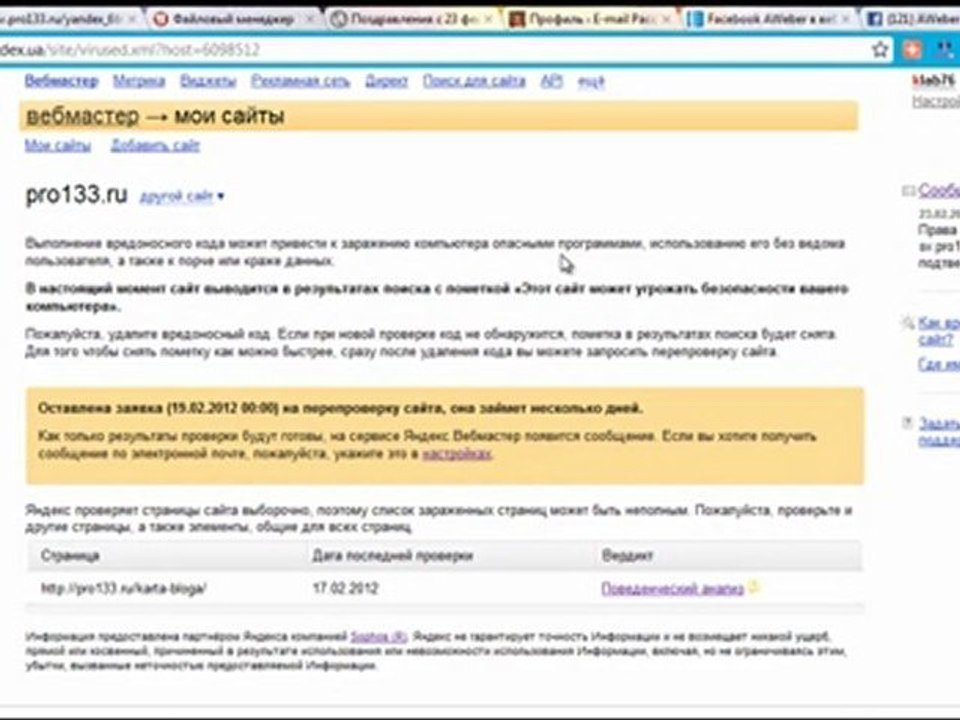Switch to the Файловый менеджер tab
This screenshot has width=960, height=720.
click(x=233, y=19)
